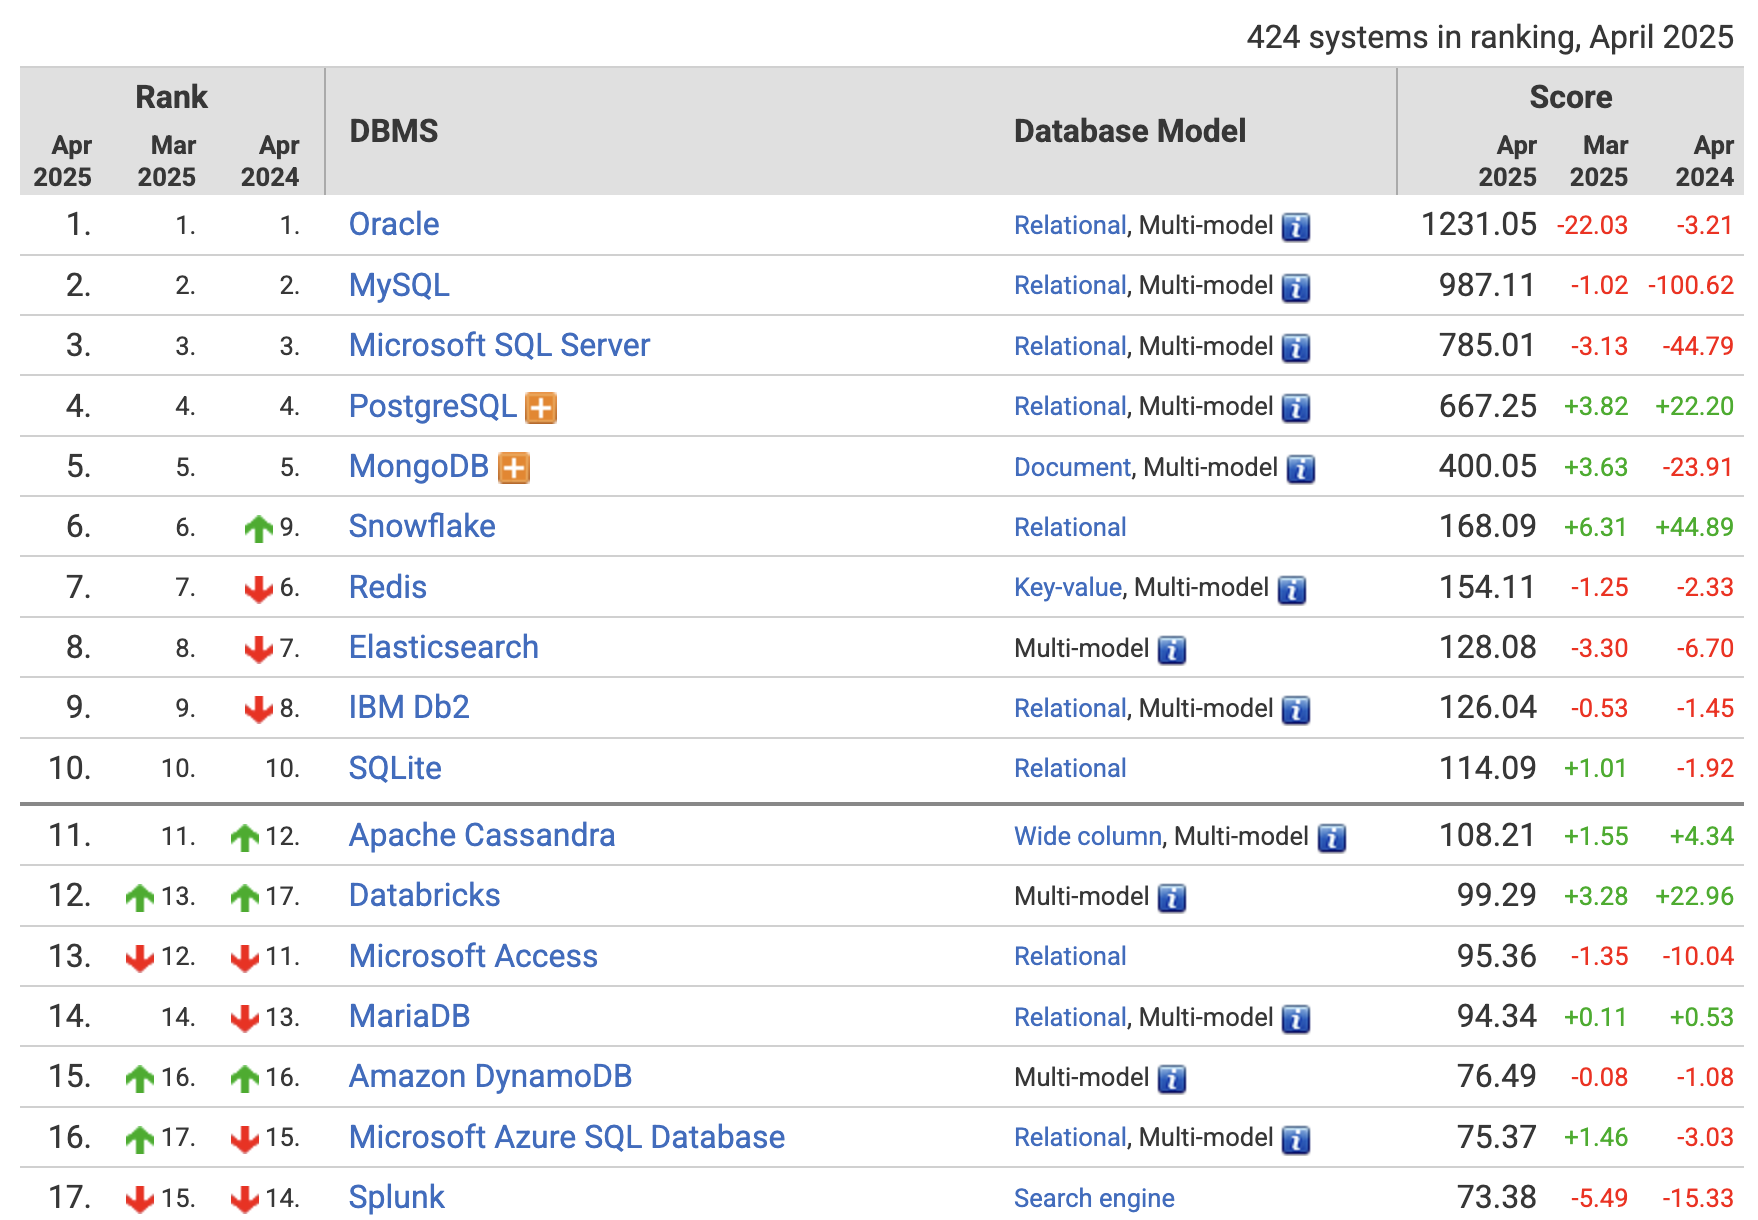Click Oracle's score value 1231.05
The height and width of the screenshot is (1220, 1758).
(x=1479, y=224)
